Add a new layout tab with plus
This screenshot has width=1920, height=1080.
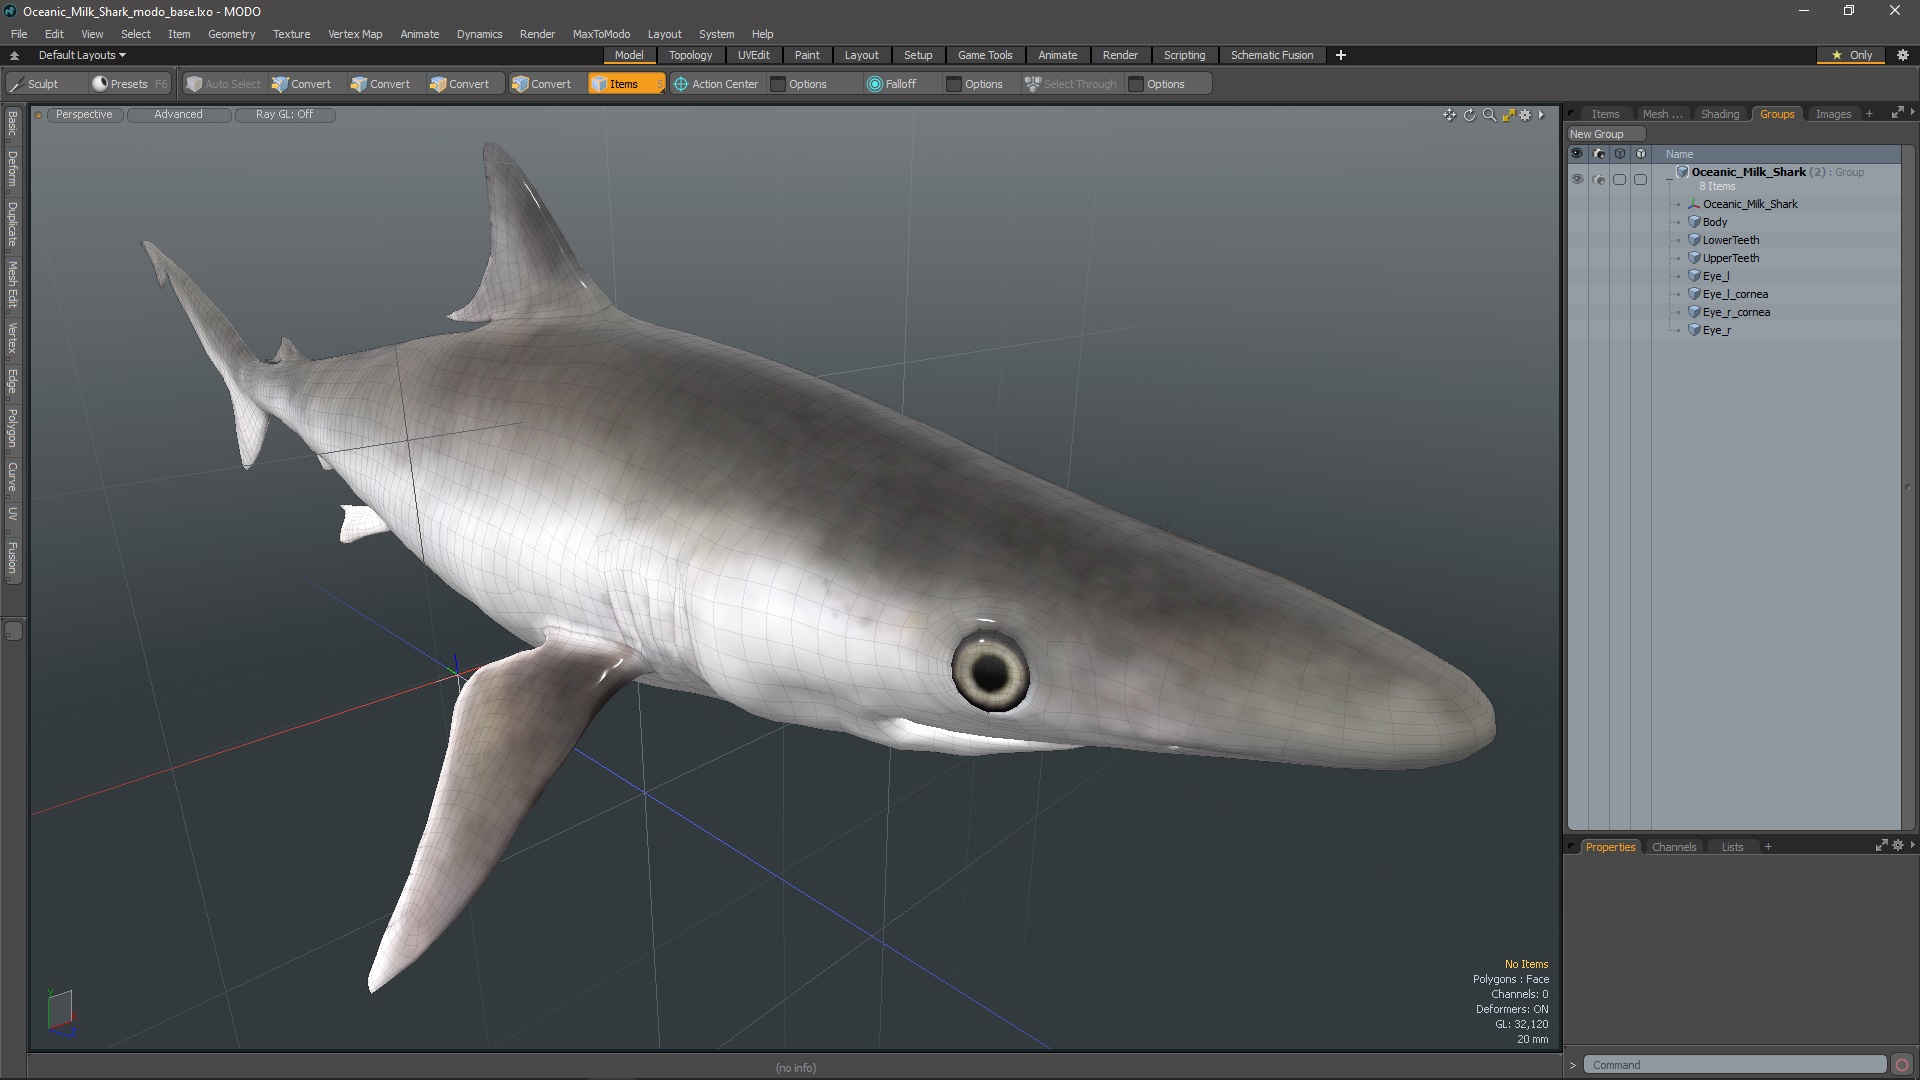coord(1341,55)
